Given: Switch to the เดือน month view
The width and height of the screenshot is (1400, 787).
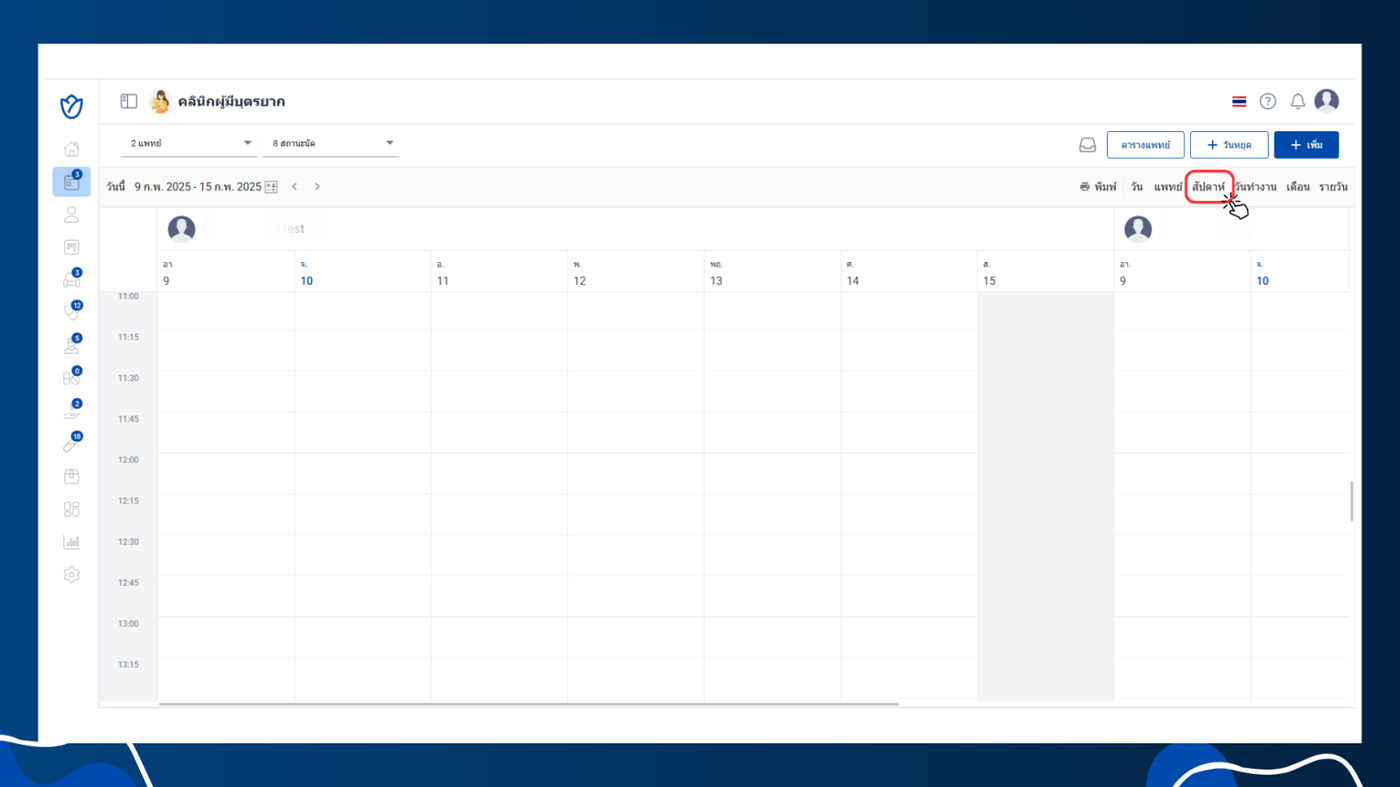Looking at the screenshot, I should click(x=1298, y=187).
